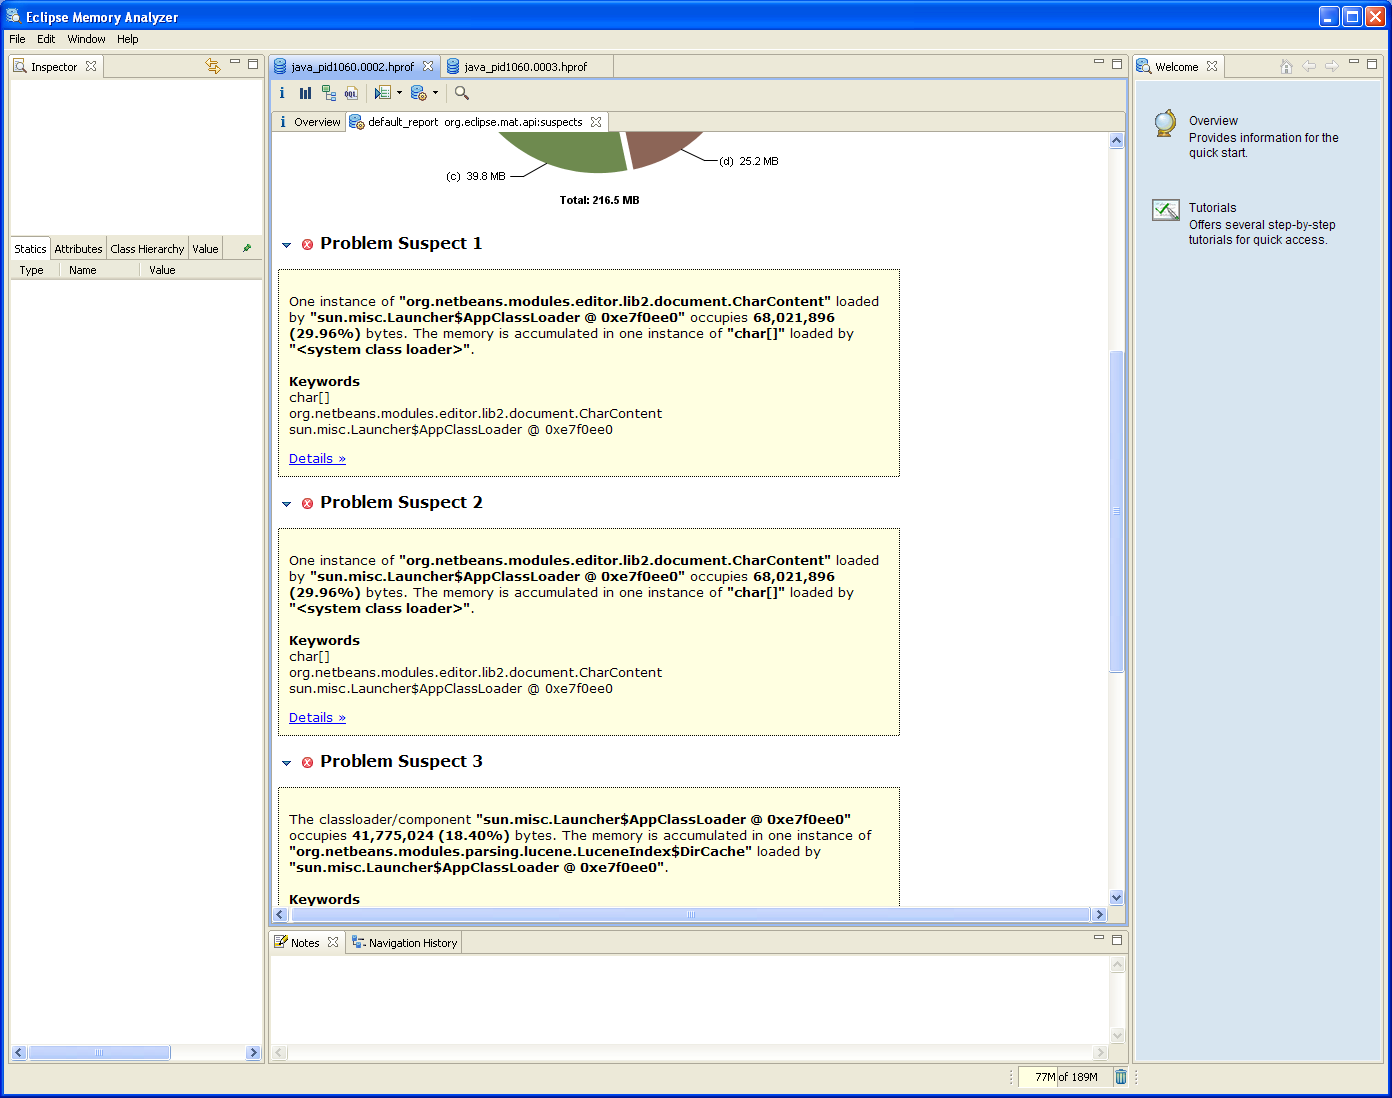Close the Welcome view tab
Image resolution: width=1392 pixels, height=1098 pixels.
click(x=1212, y=66)
